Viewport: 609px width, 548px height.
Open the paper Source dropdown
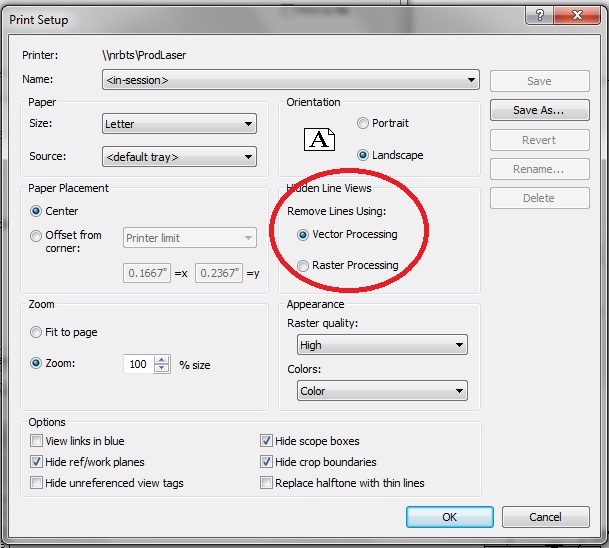pyautogui.click(x=179, y=157)
